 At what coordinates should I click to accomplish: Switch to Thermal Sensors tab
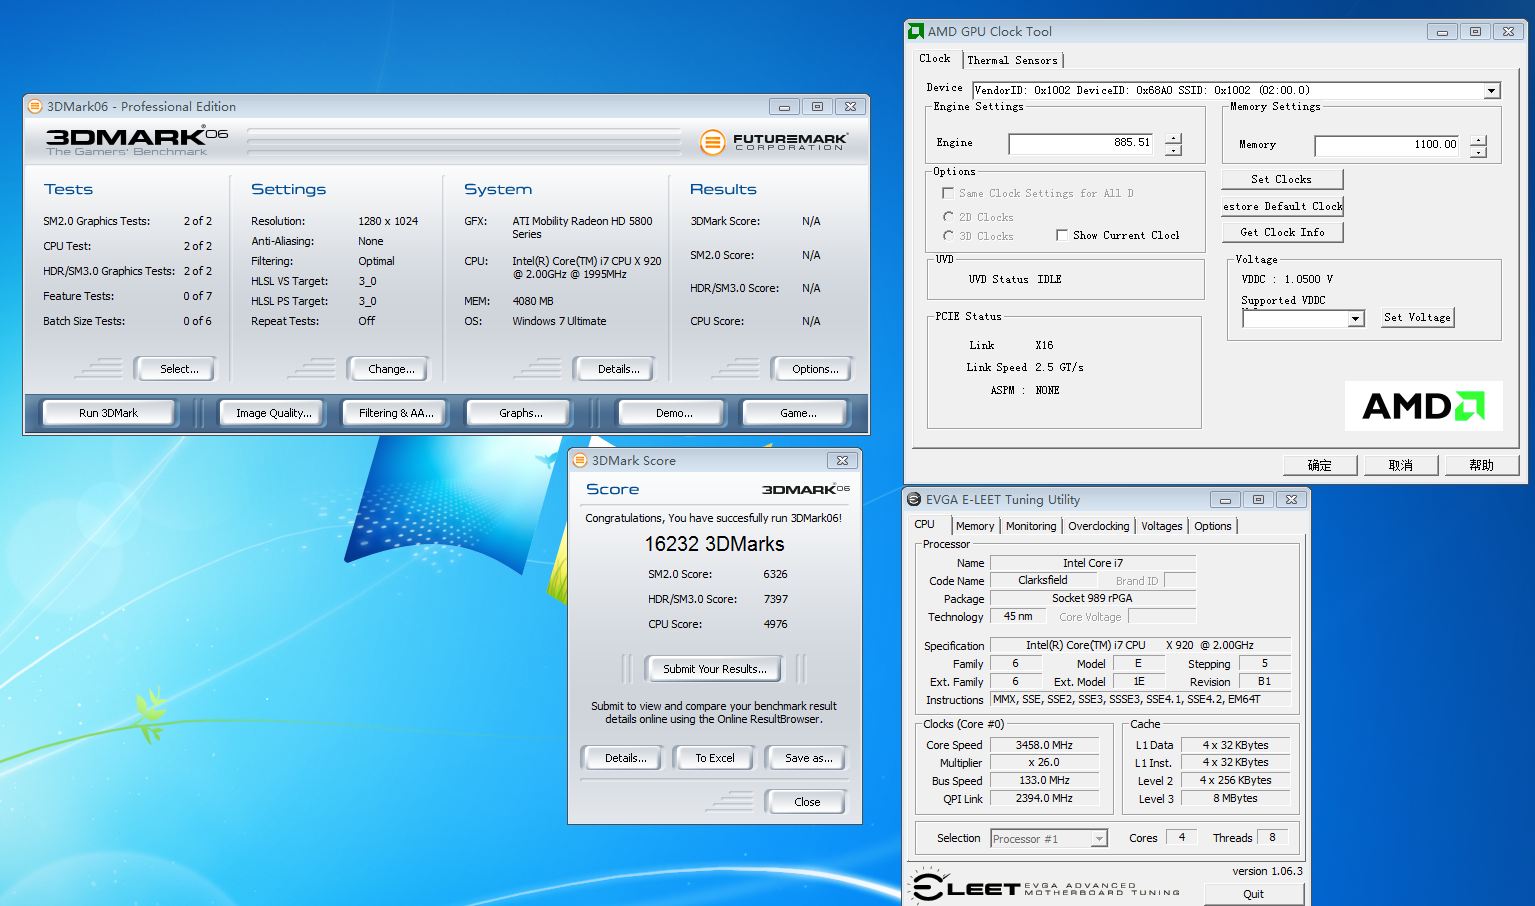[1012, 60]
